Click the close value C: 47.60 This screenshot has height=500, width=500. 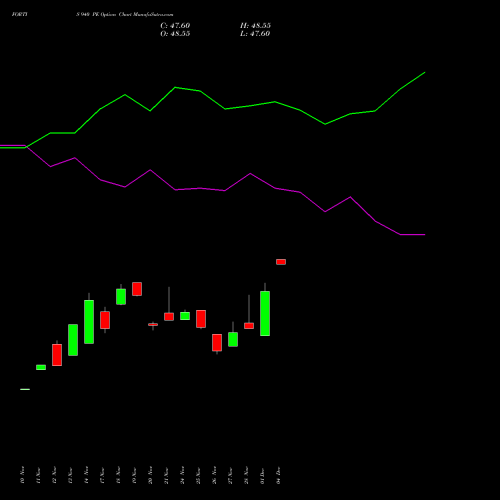pyautogui.click(x=175, y=26)
